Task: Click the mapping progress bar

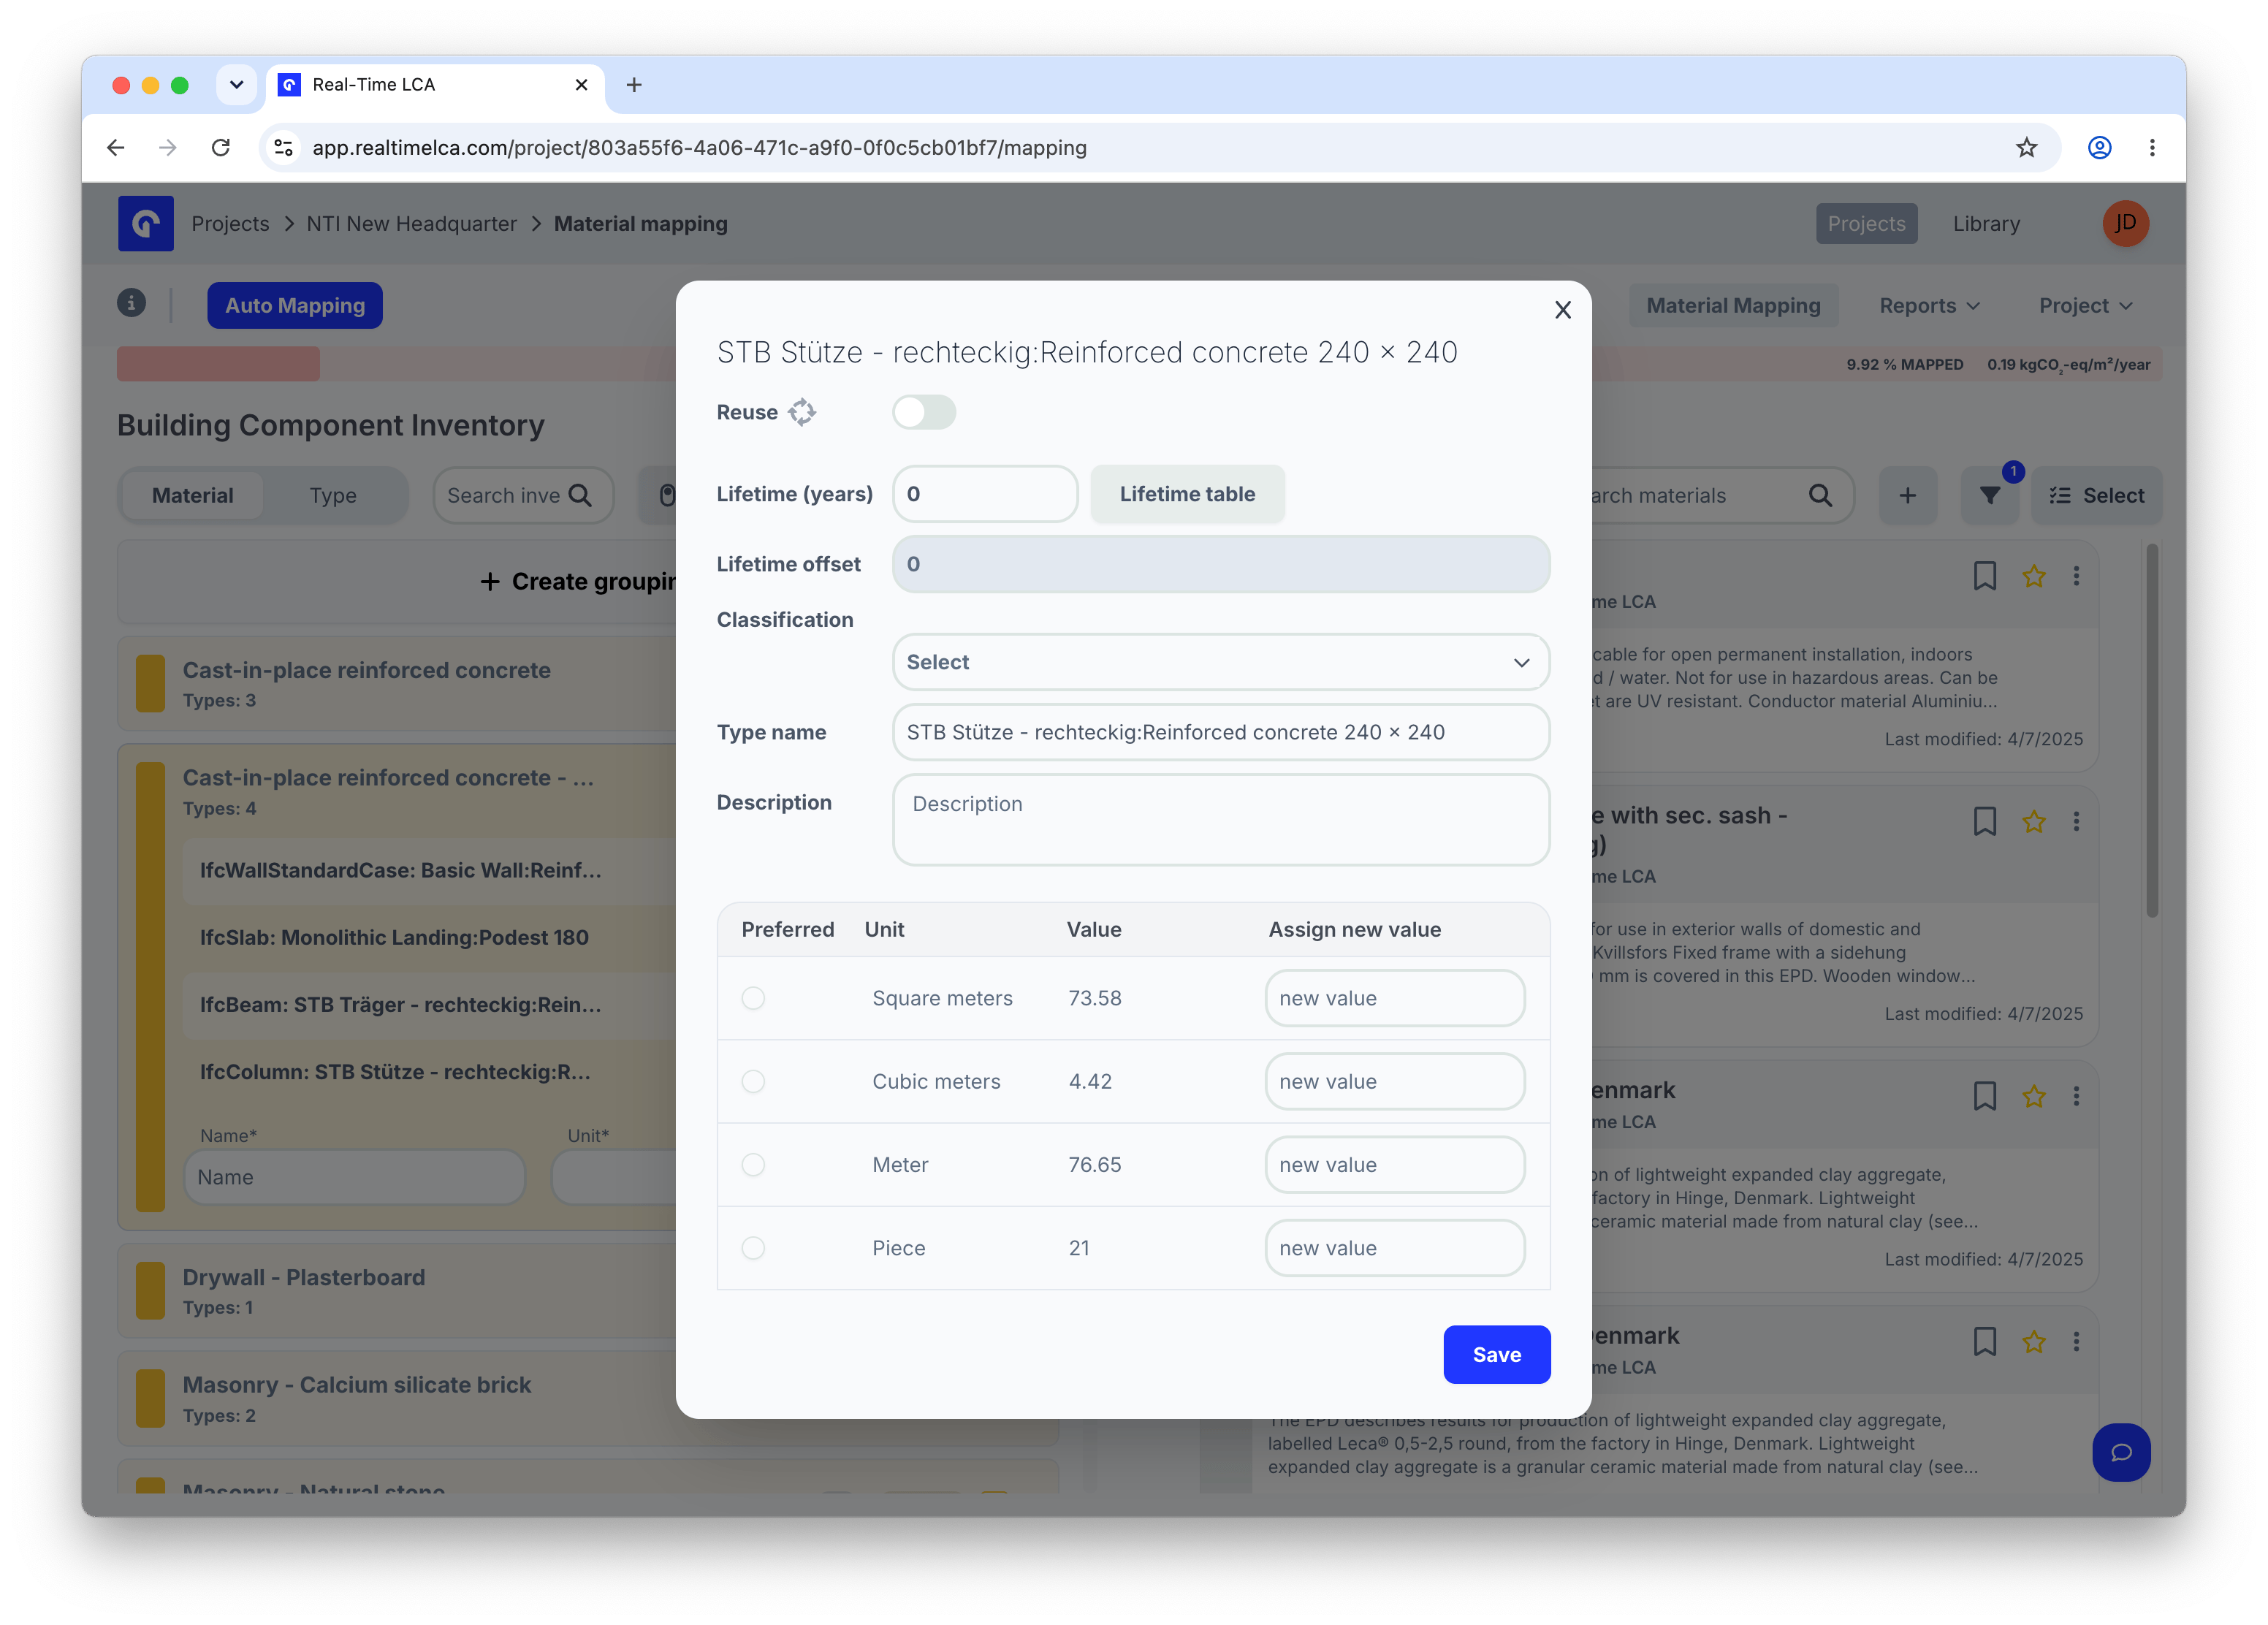Action: point(396,364)
